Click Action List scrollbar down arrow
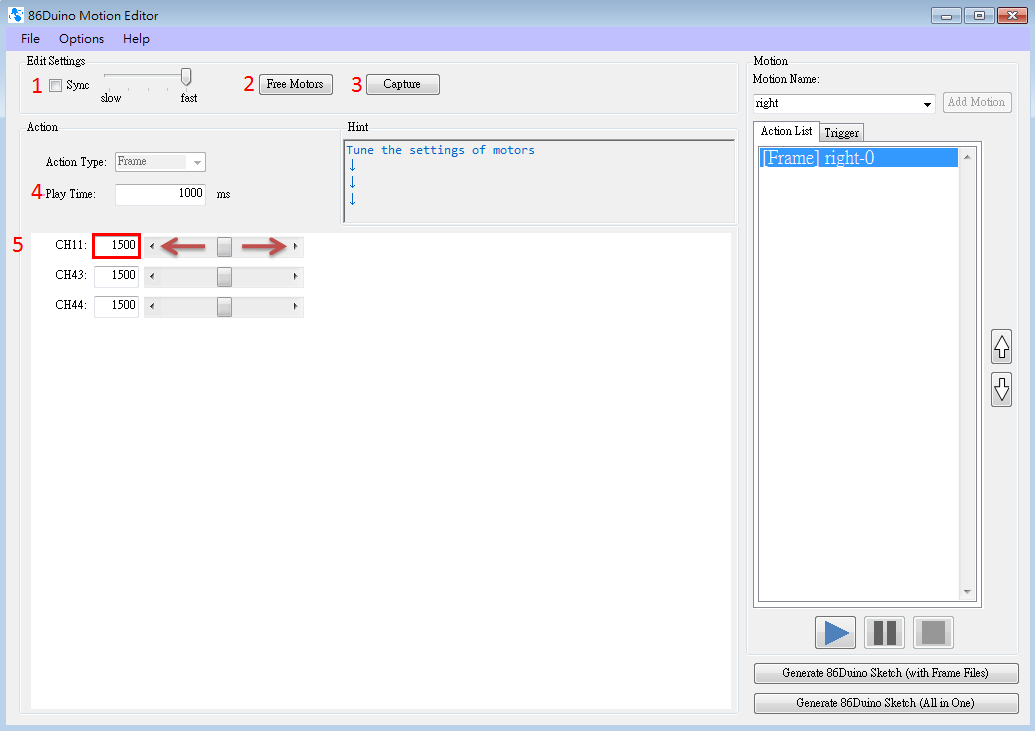Image resolution: width=1035 pixels, height=731 pixels. [967, 592]
